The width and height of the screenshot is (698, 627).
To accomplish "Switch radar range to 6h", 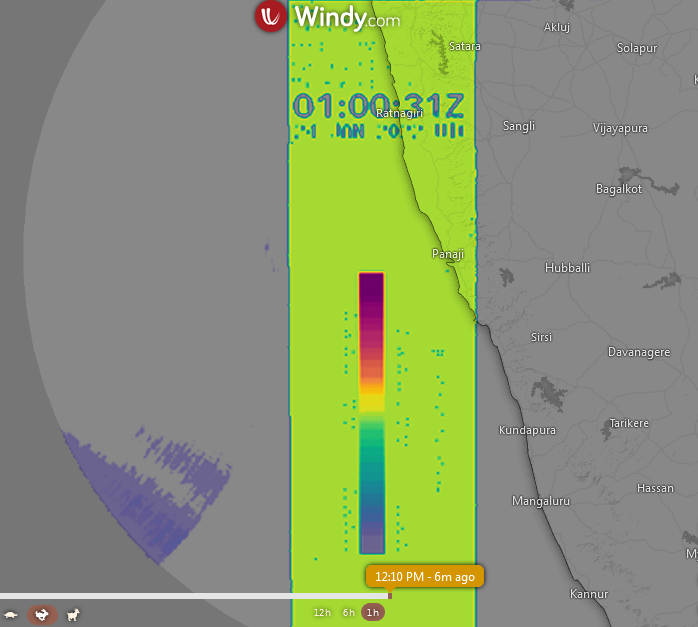I will [x=349, y=613].
